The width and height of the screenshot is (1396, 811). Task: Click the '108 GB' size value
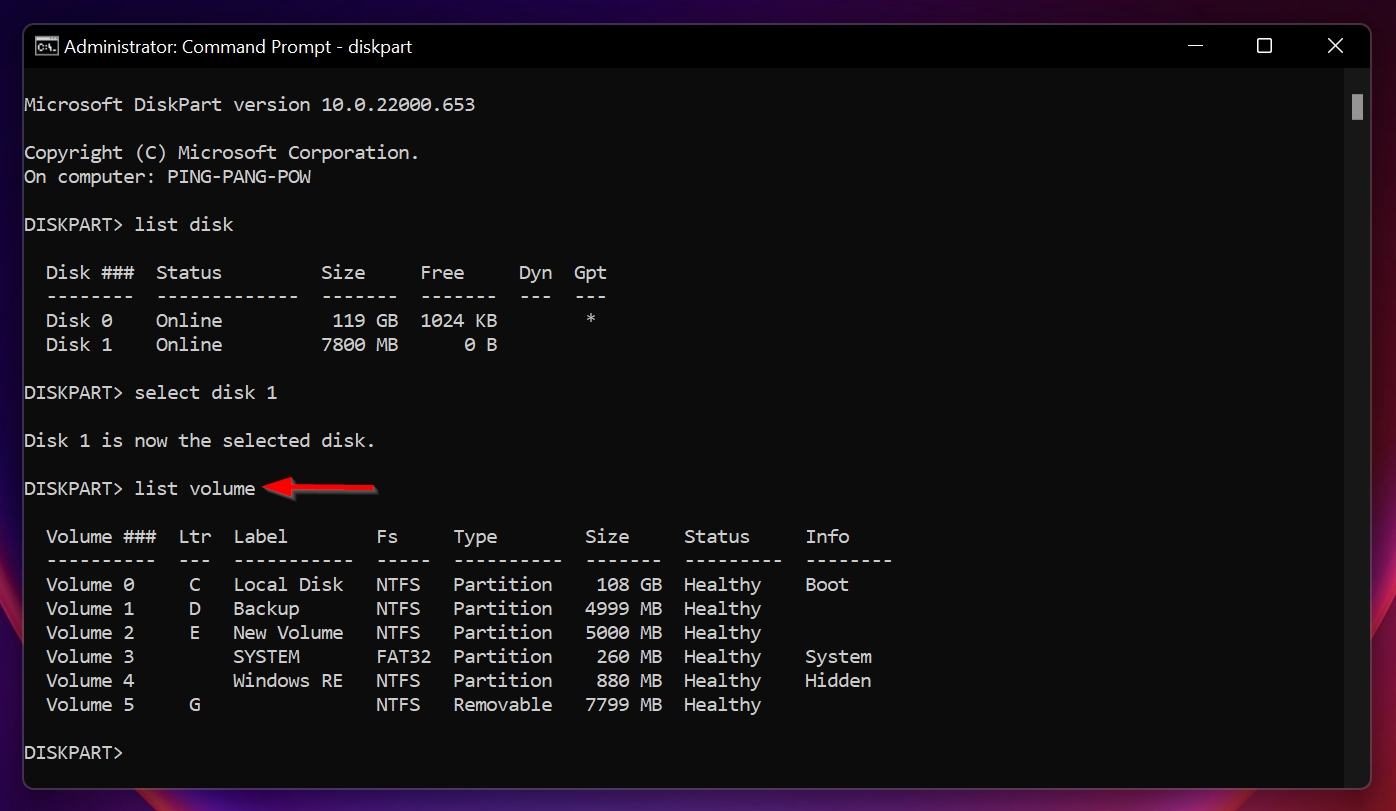point(629,585)
